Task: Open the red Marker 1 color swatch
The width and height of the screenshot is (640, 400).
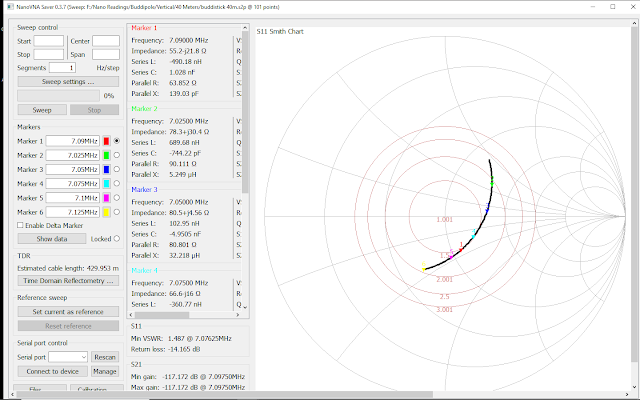Action: click(106, 141)
